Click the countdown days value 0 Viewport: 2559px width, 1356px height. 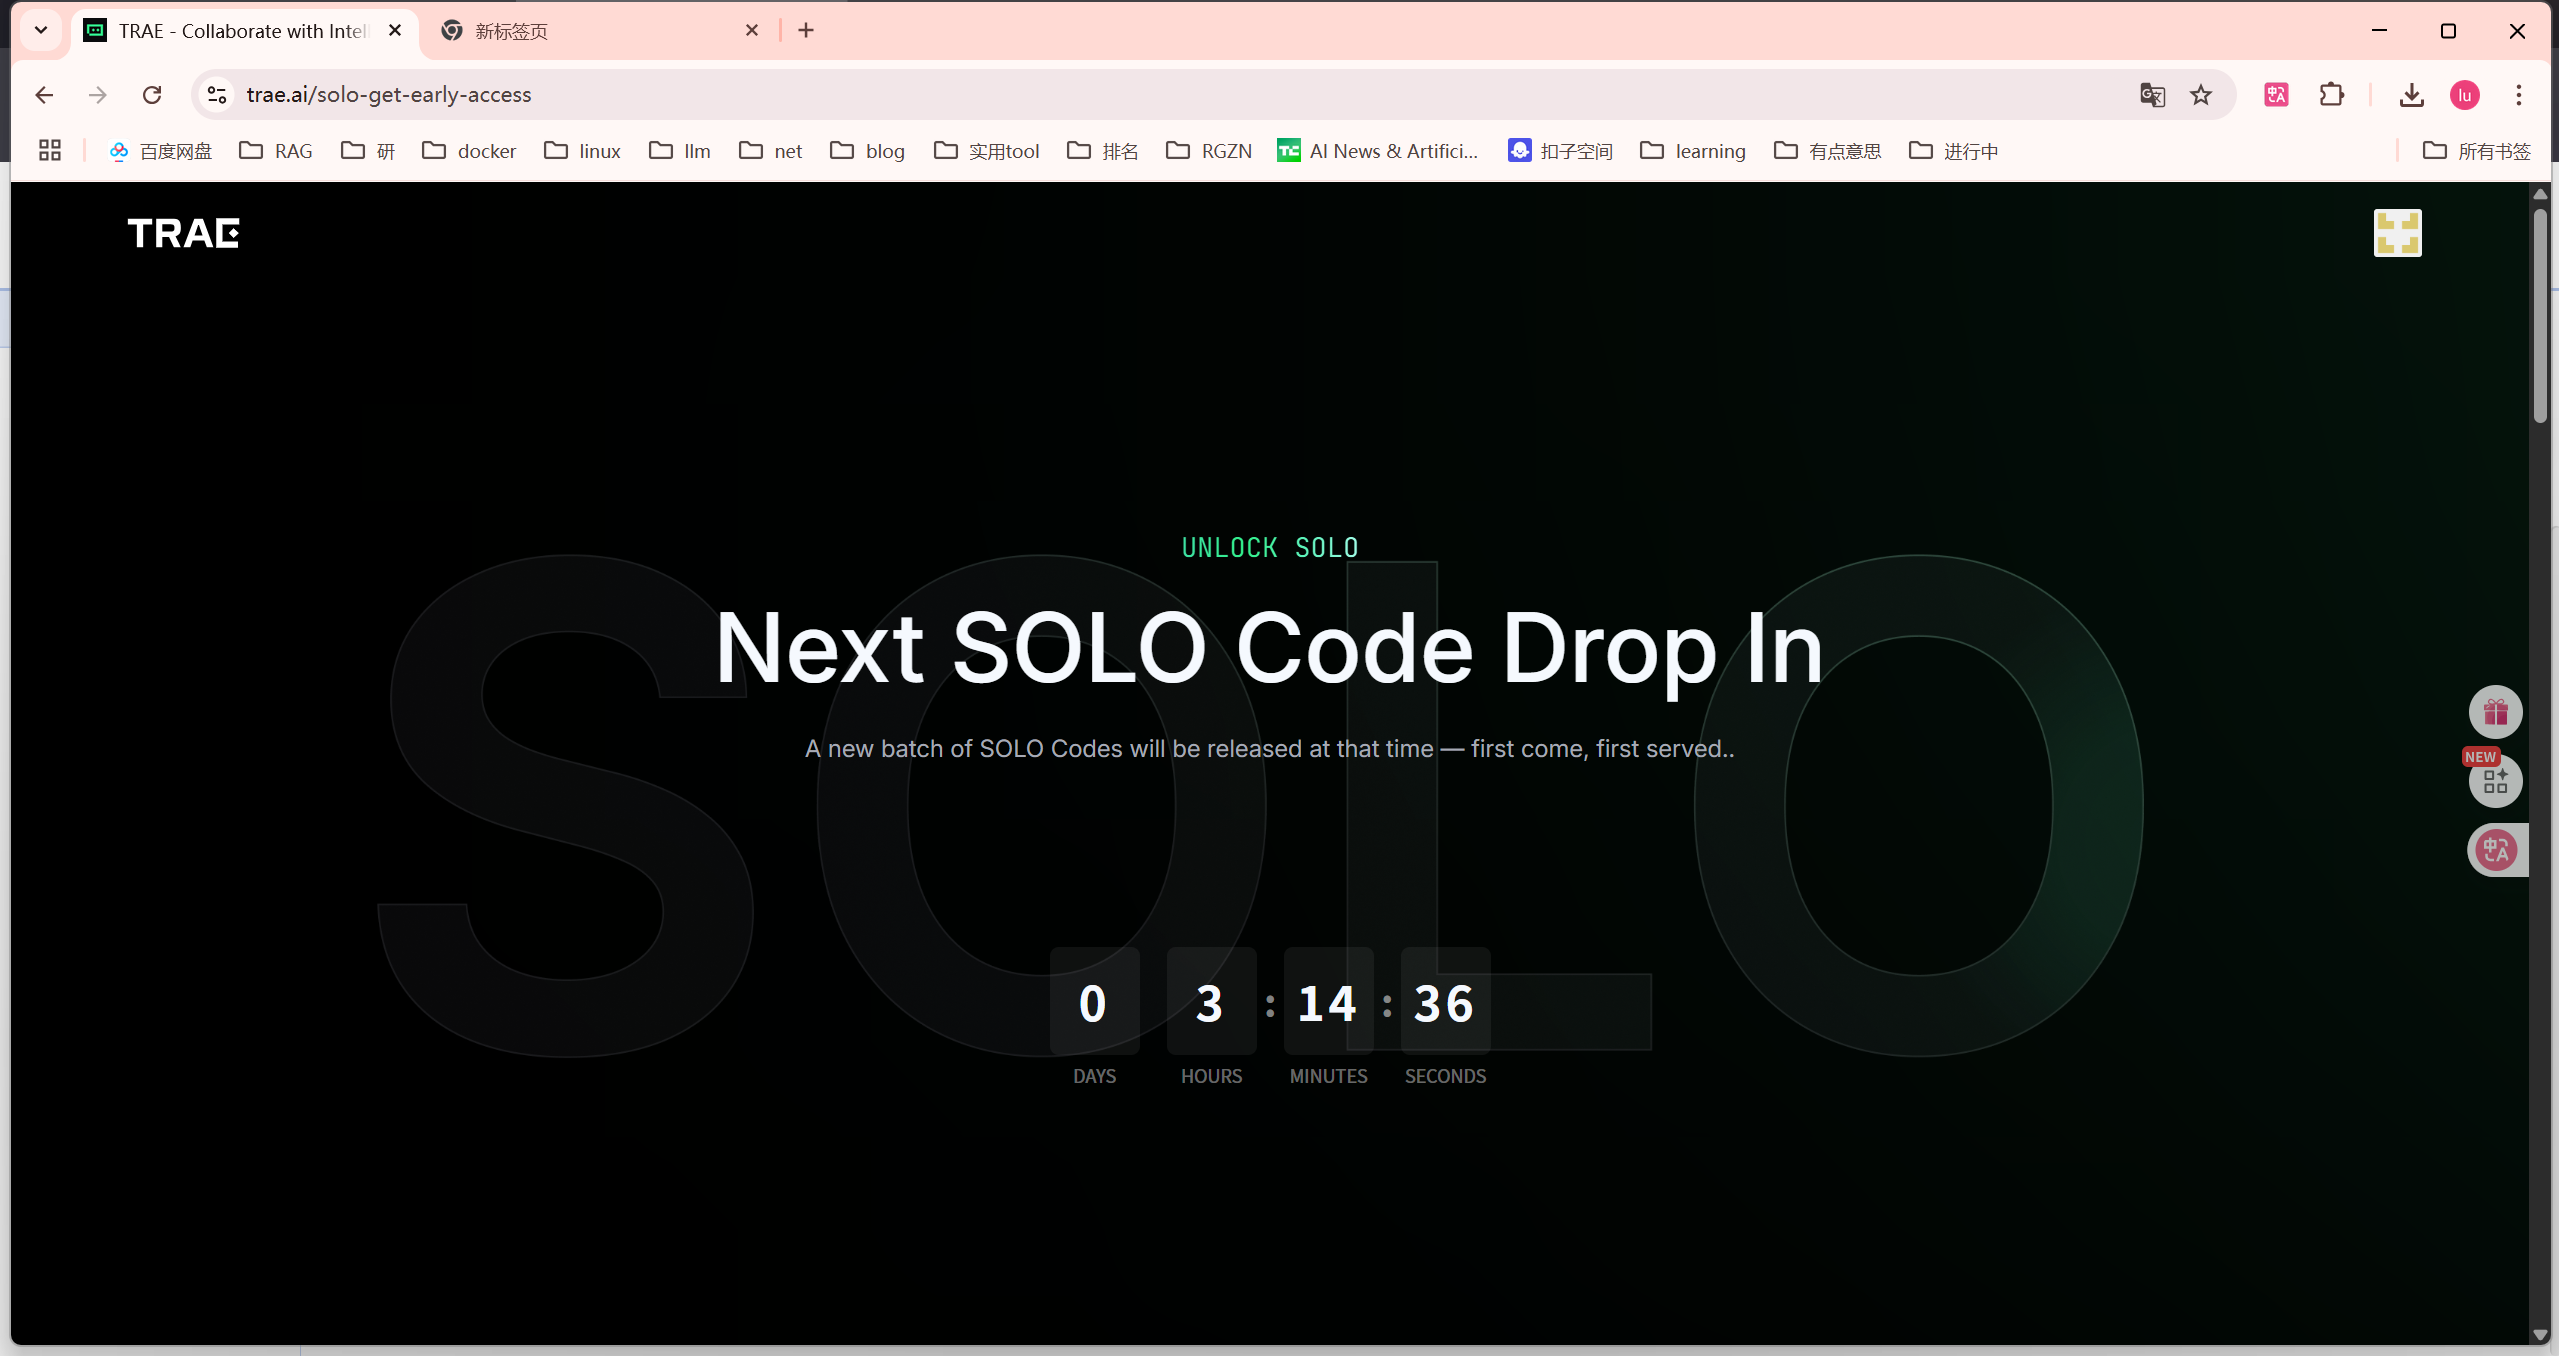(x=1093, y=1003)
